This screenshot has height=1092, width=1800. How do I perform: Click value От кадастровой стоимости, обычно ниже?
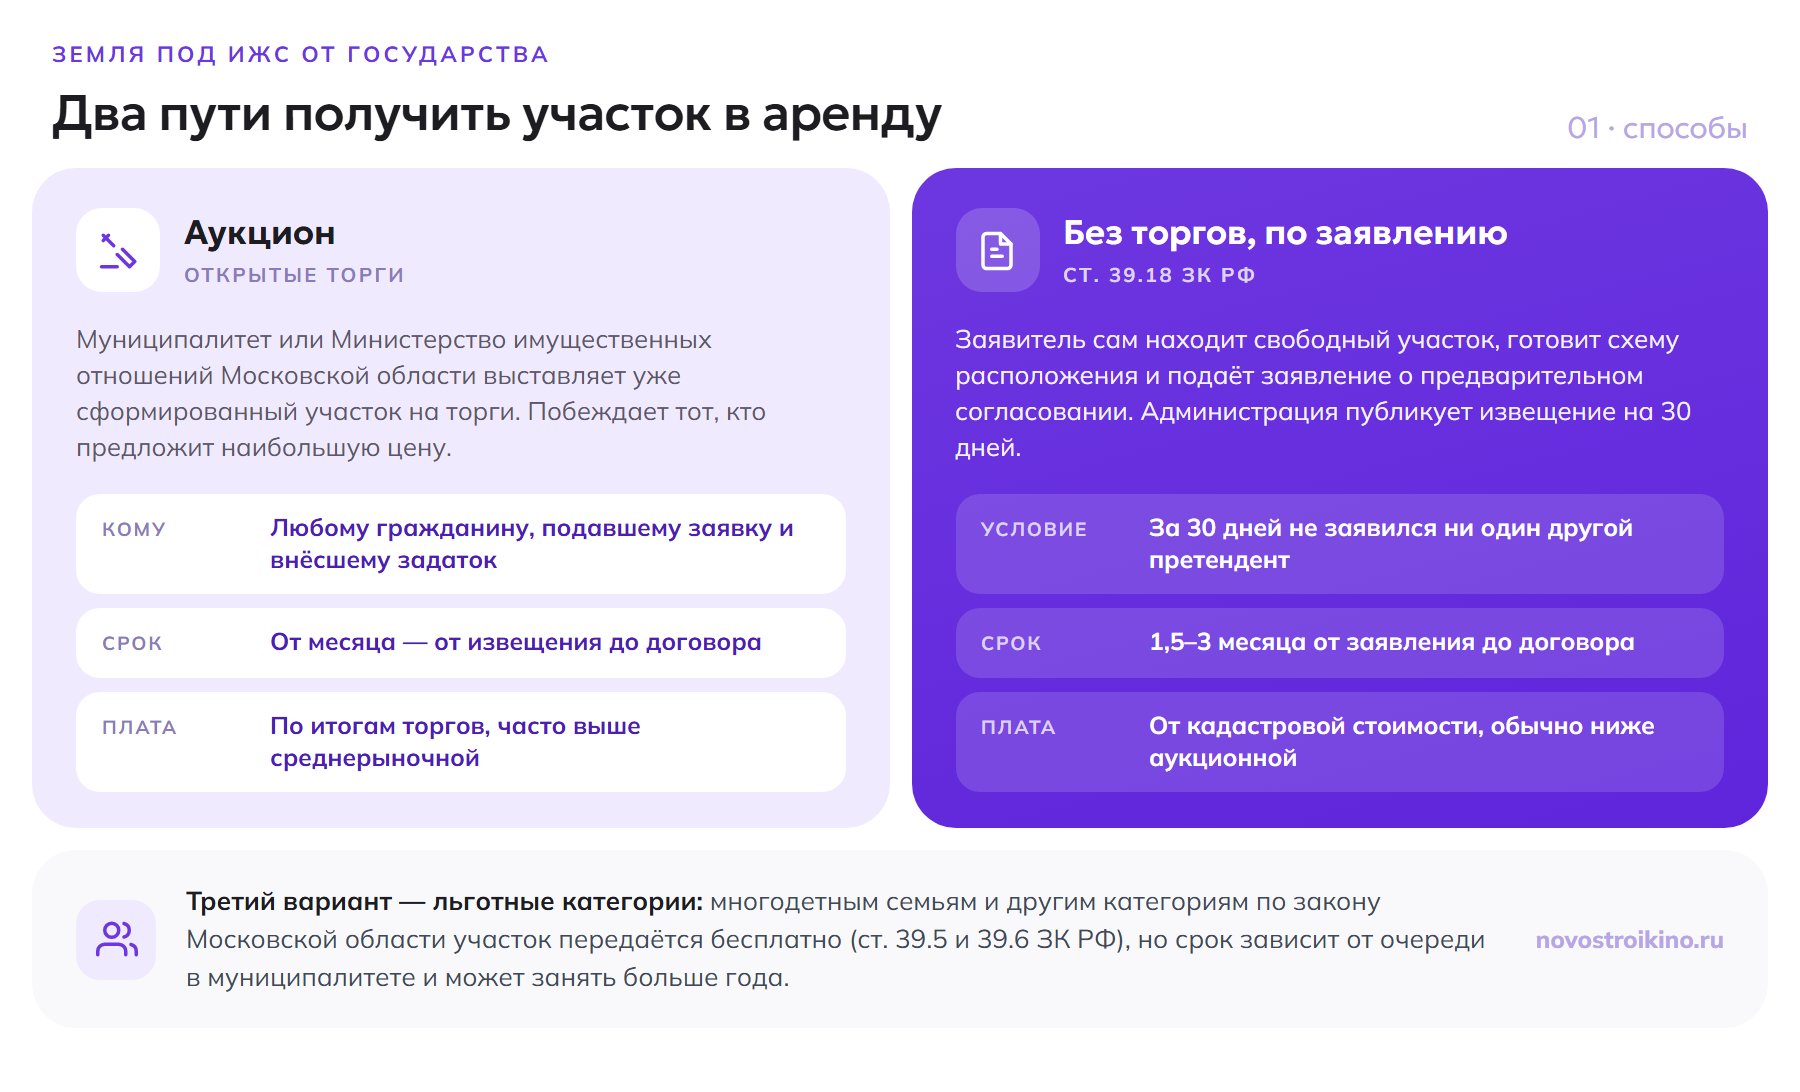pos(1402,742)
